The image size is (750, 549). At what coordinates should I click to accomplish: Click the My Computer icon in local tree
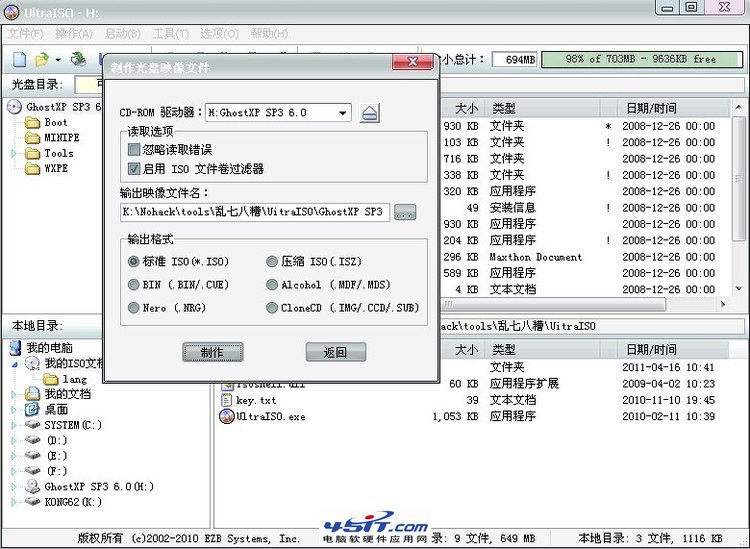[16, 348]
